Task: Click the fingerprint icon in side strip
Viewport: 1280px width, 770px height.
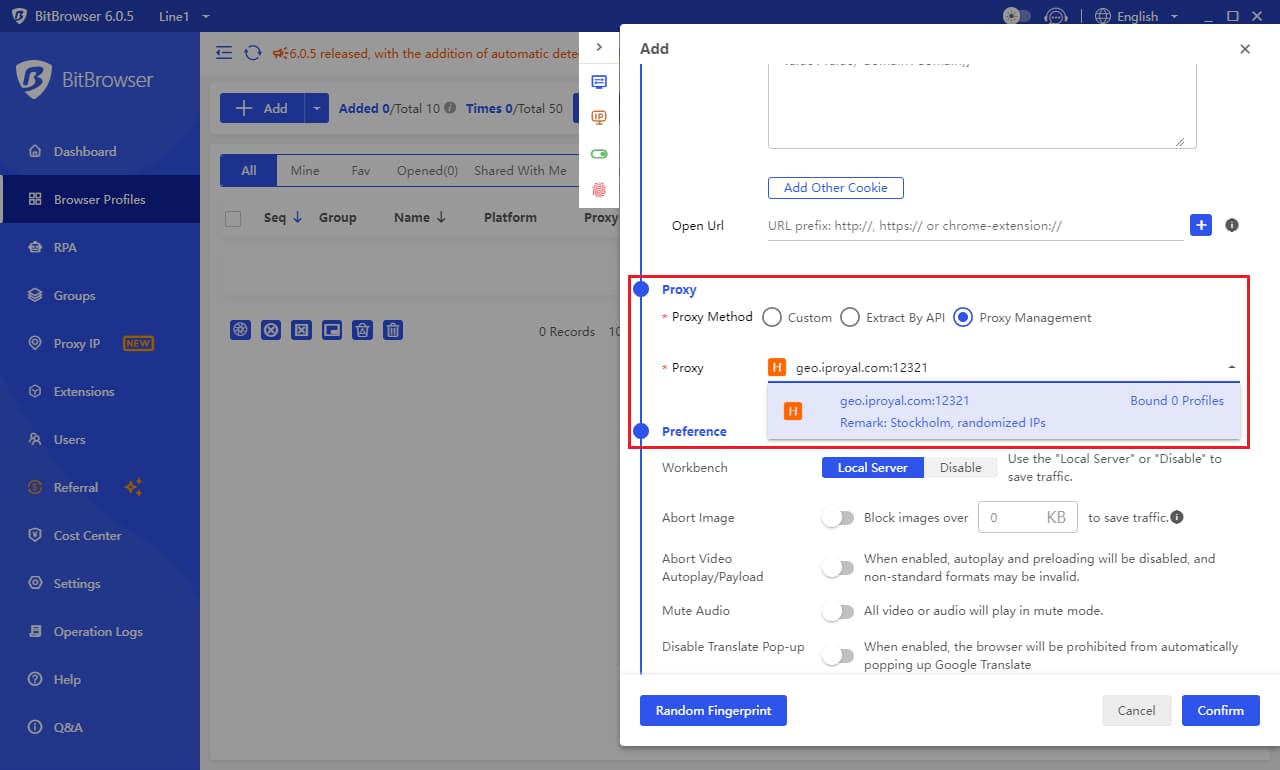Action: pyautogui.click(x=599, y=189)
